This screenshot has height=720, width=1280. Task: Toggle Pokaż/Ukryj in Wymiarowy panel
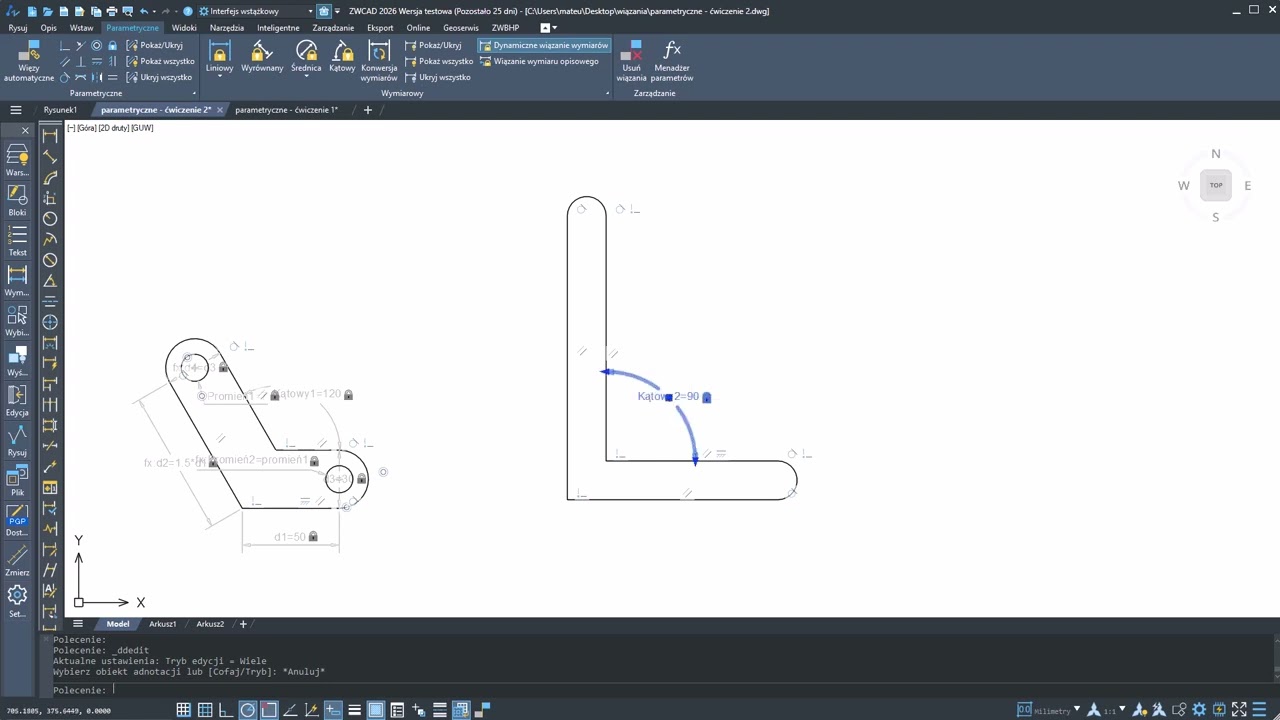(433, 45)
